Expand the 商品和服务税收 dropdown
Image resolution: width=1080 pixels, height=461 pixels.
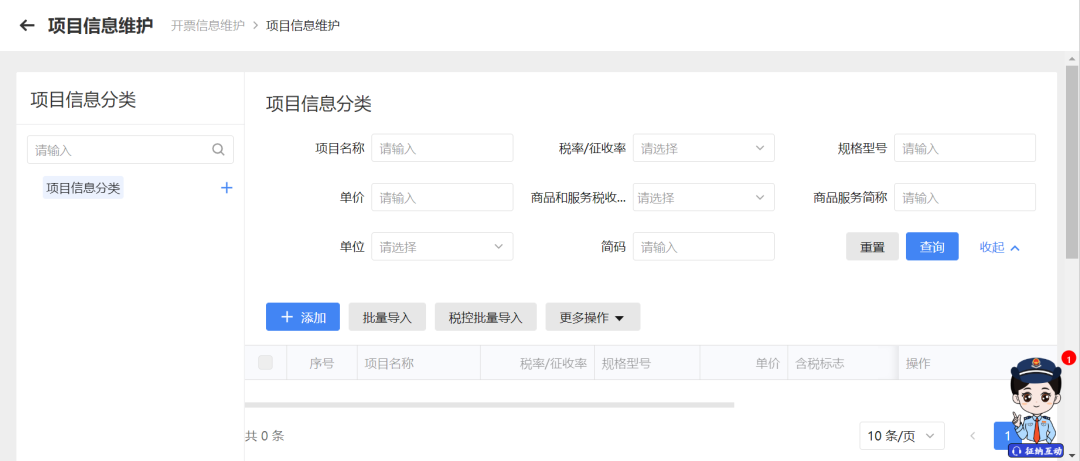703,197
